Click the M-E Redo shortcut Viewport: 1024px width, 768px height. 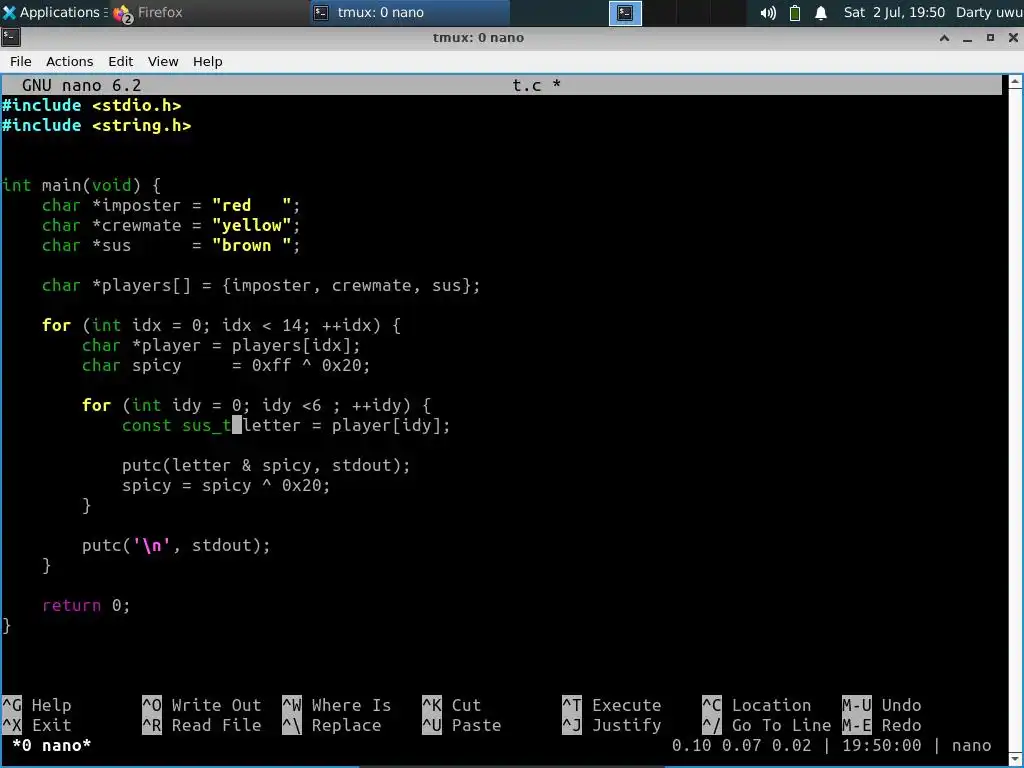click(882, 725)
